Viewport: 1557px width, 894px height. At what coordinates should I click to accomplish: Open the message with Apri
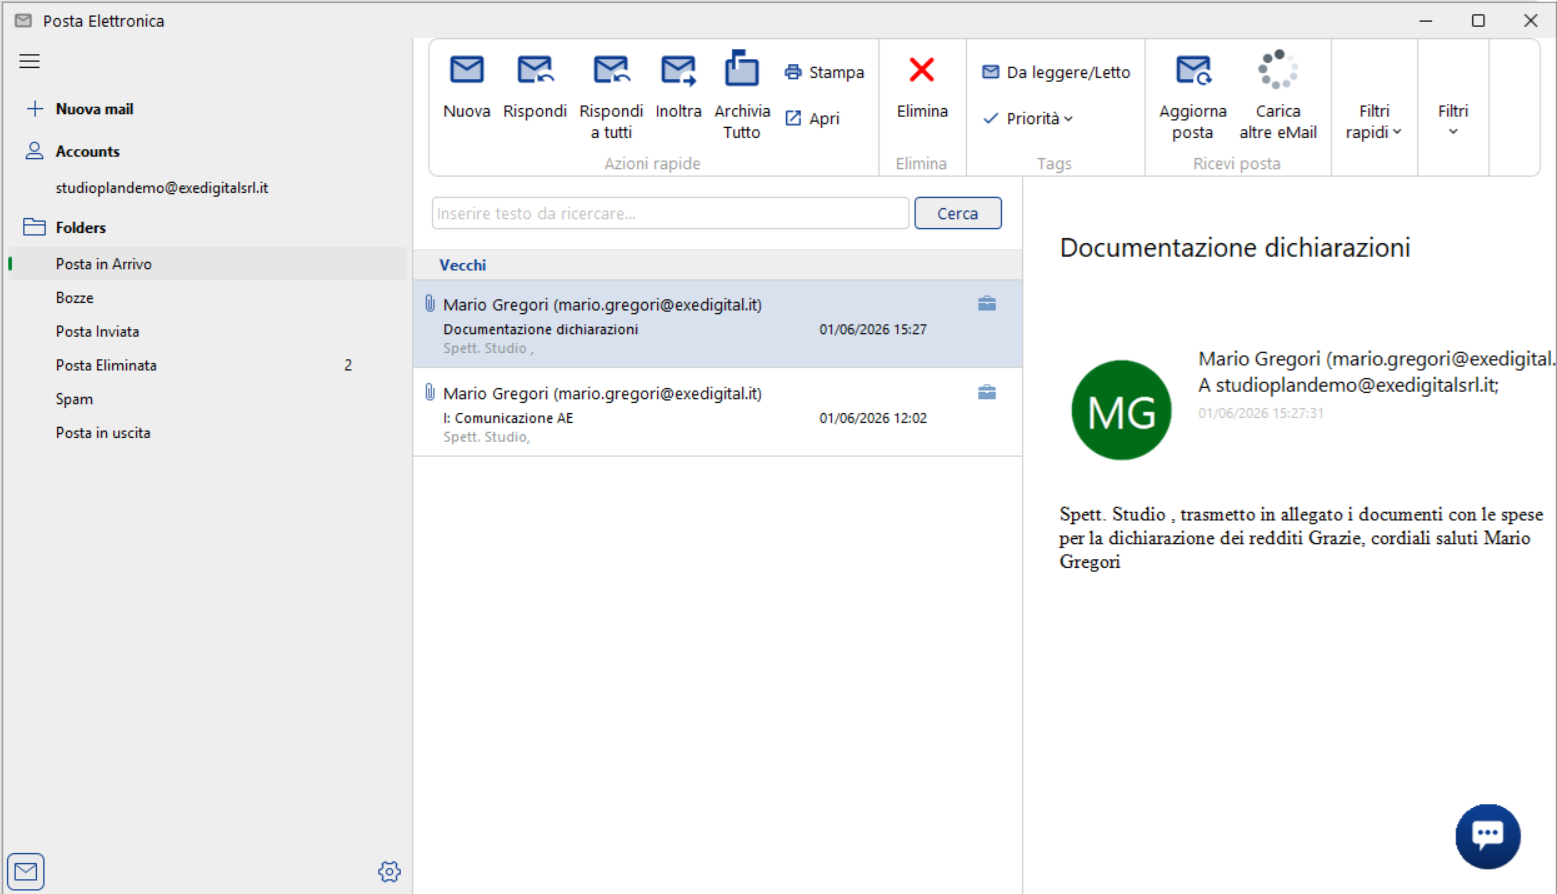pyautogui.click(x=812, y=118)
